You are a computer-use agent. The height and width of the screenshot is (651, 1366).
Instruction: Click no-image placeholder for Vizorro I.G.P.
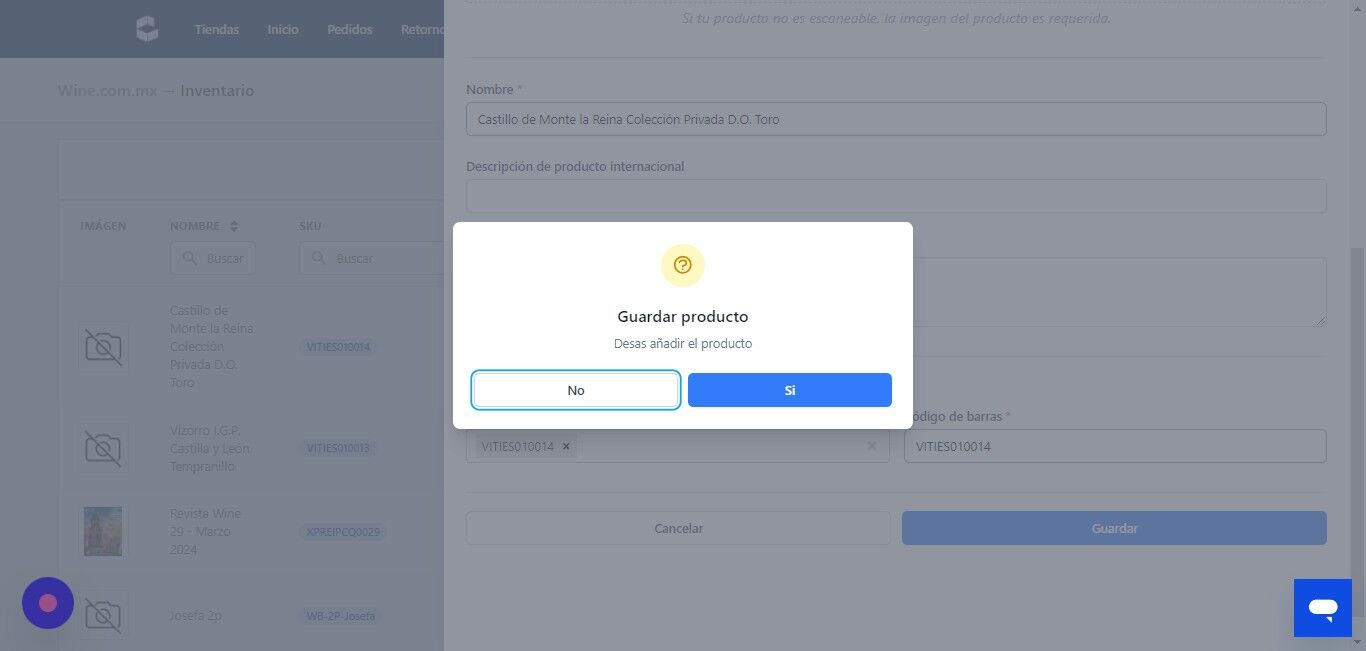tap(103, 448)
